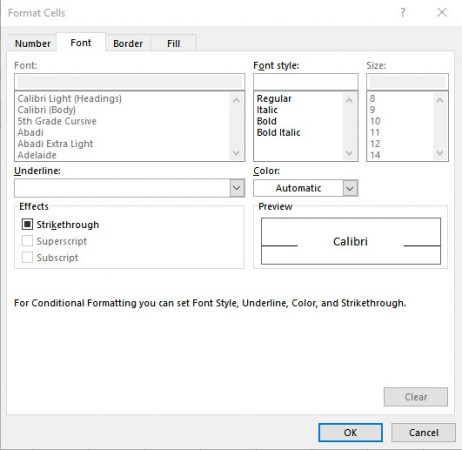Select Bold Italic font style
462x450 pixels.
click(x=278, y=132)
